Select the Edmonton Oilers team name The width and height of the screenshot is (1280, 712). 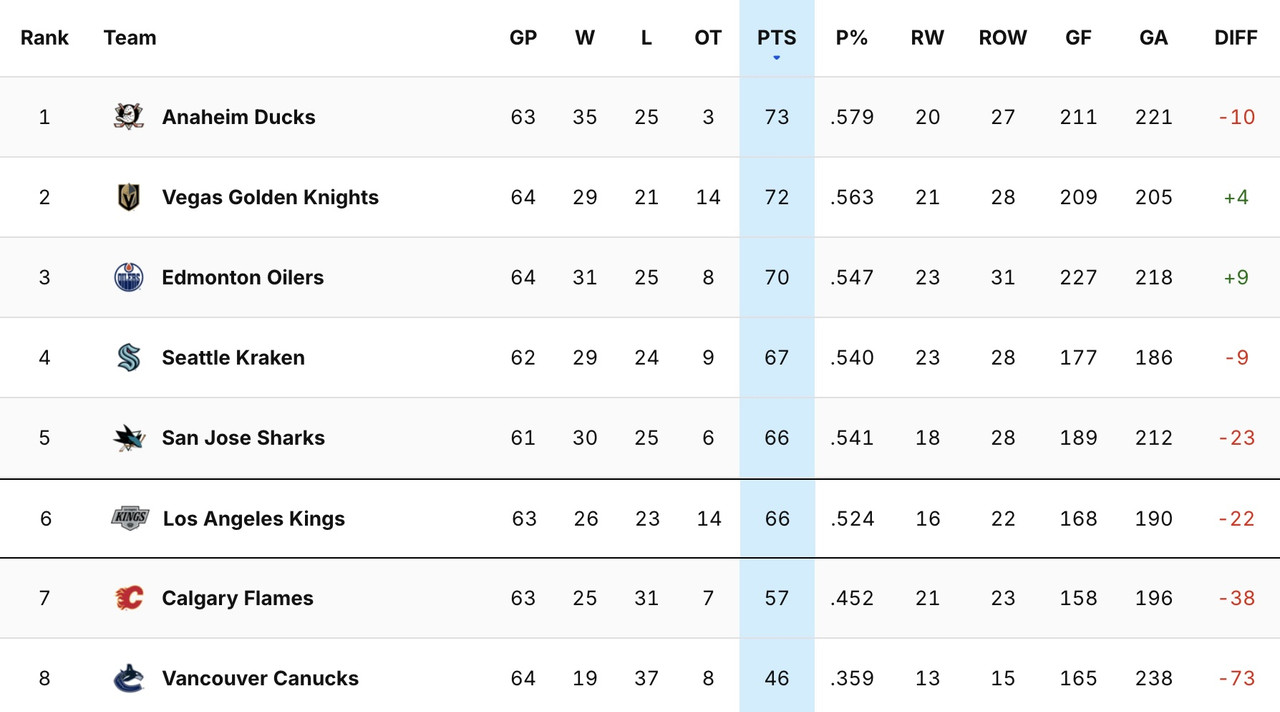pos(242,277)
